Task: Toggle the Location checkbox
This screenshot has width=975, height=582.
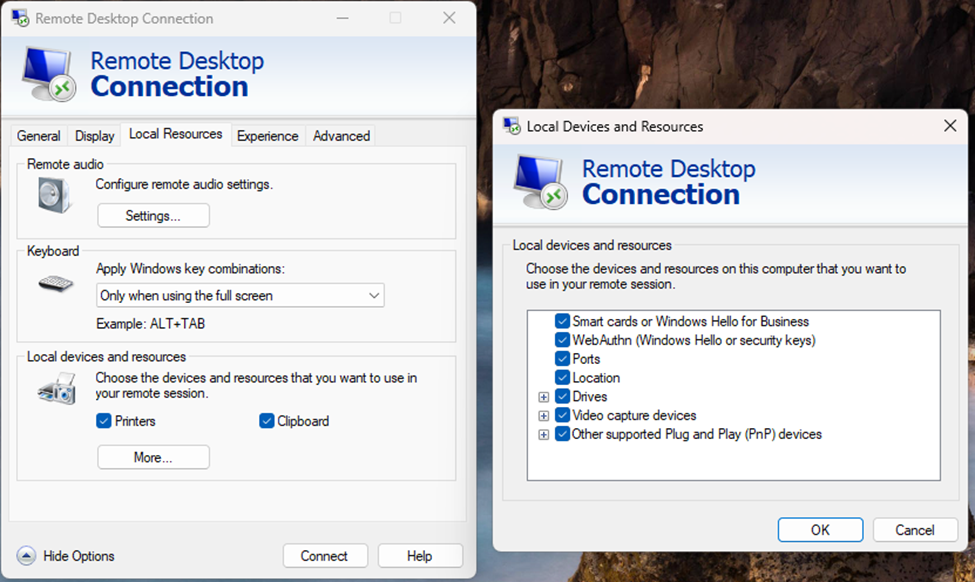Action: click(562, 378)
